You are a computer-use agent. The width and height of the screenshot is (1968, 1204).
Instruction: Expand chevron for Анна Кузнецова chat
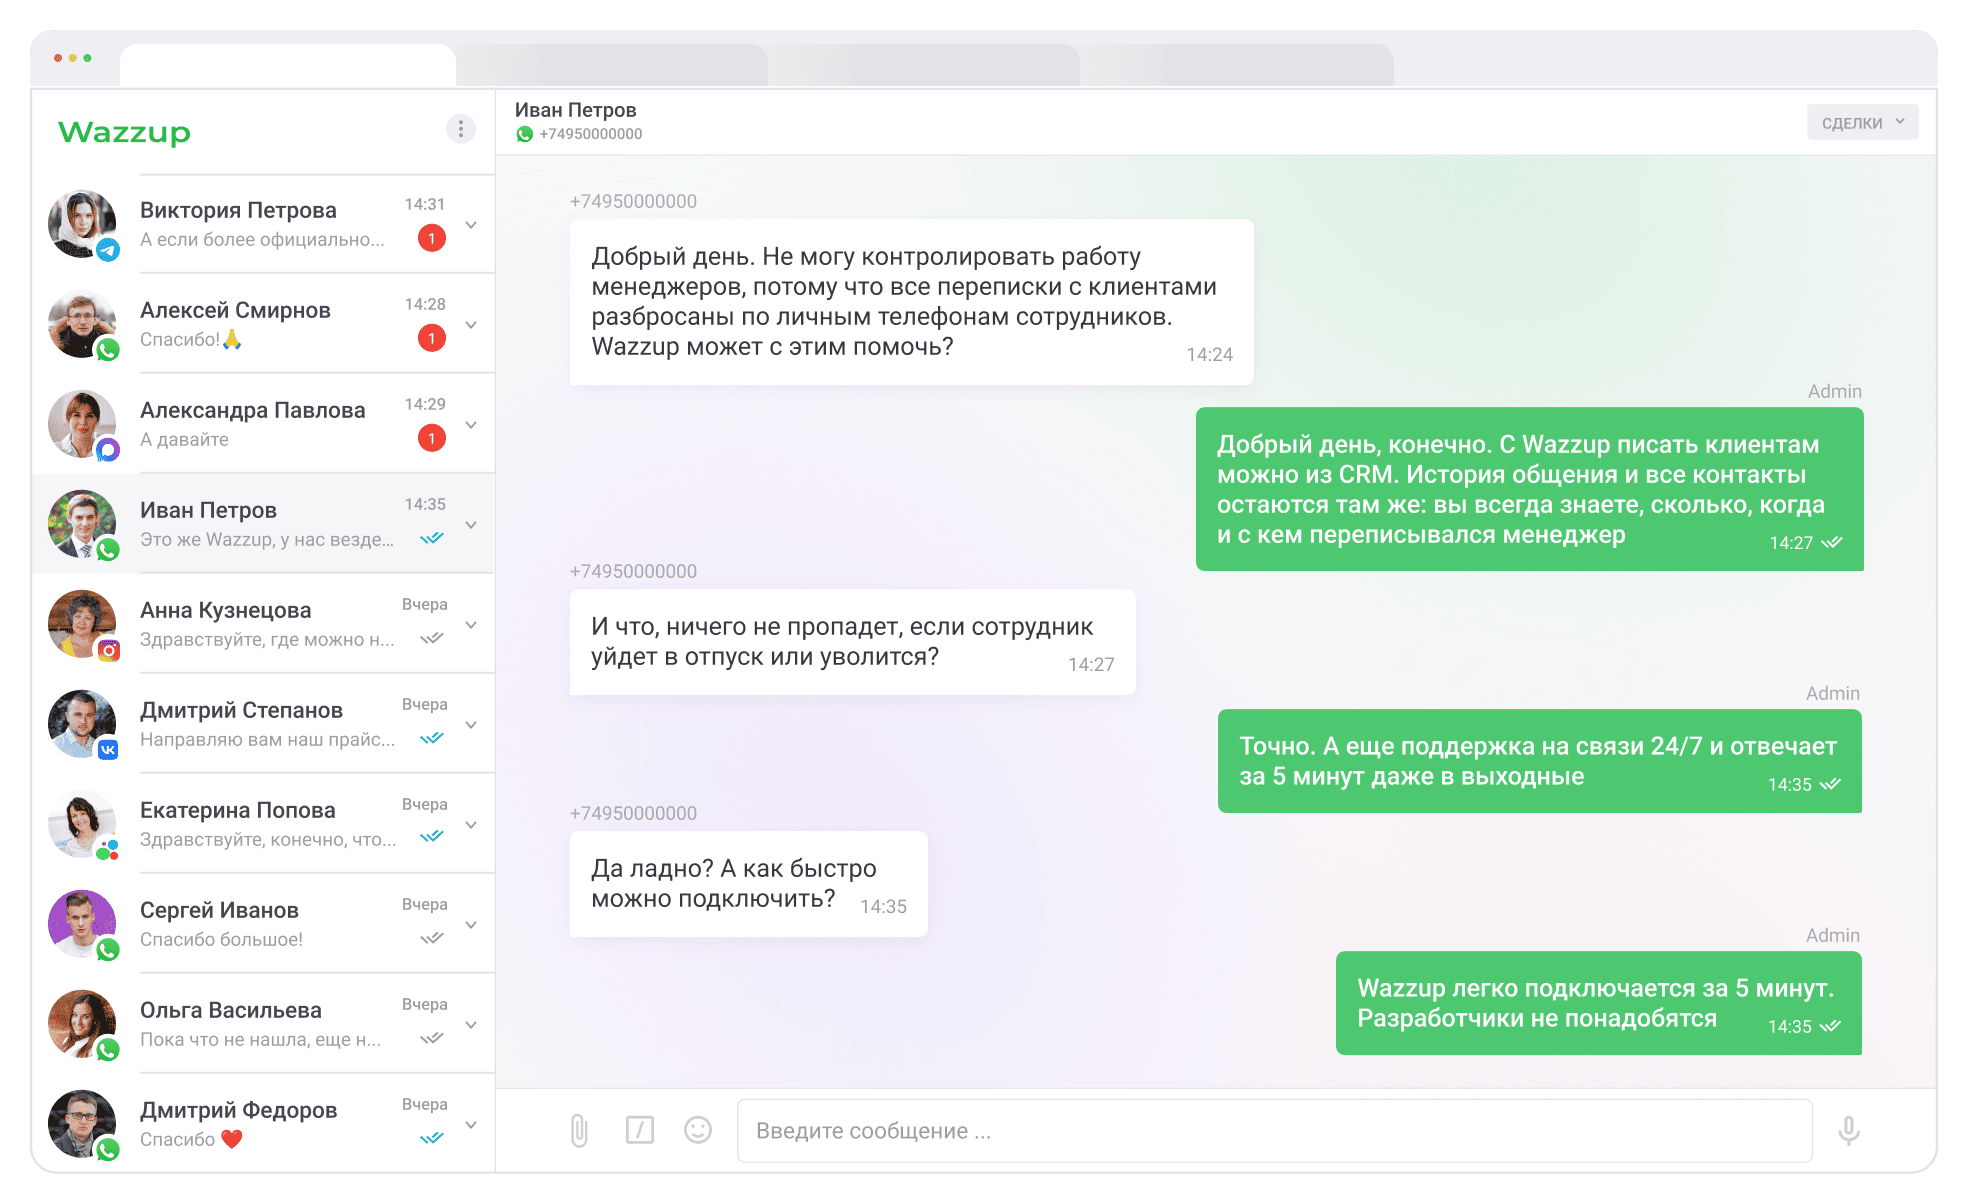[x=471, y=625]
